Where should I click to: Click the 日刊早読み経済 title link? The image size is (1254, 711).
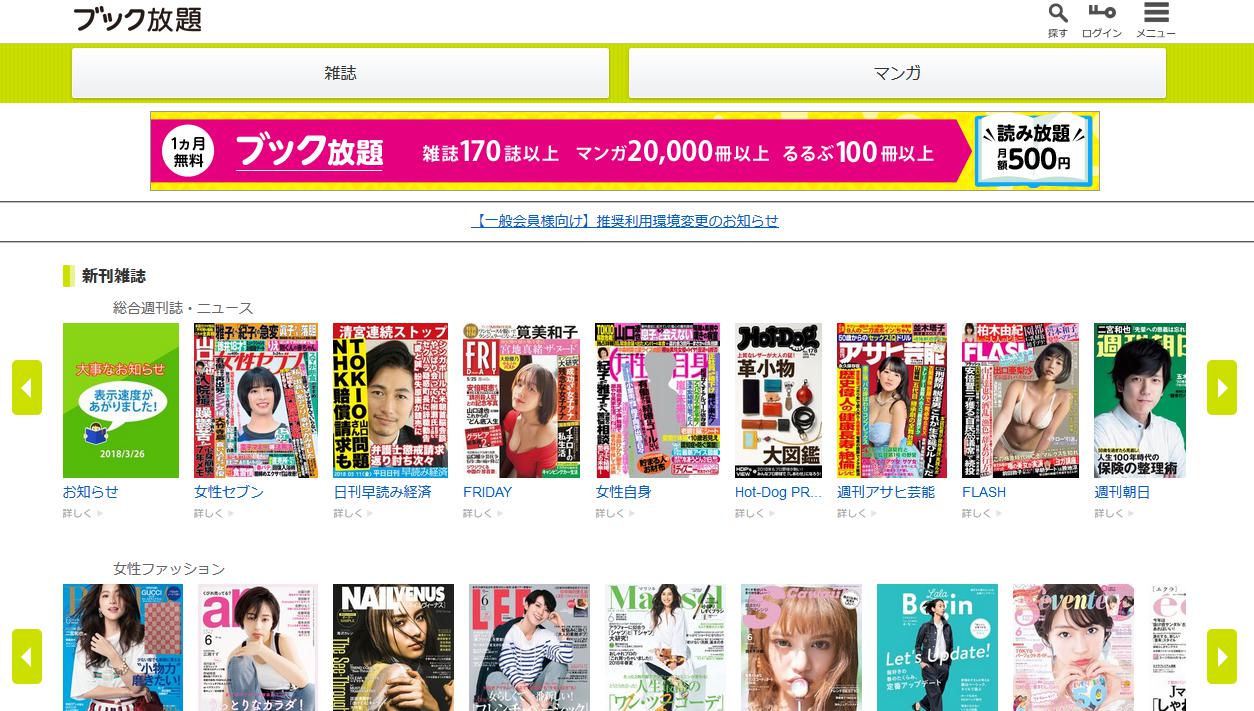[x=382, y=492]
